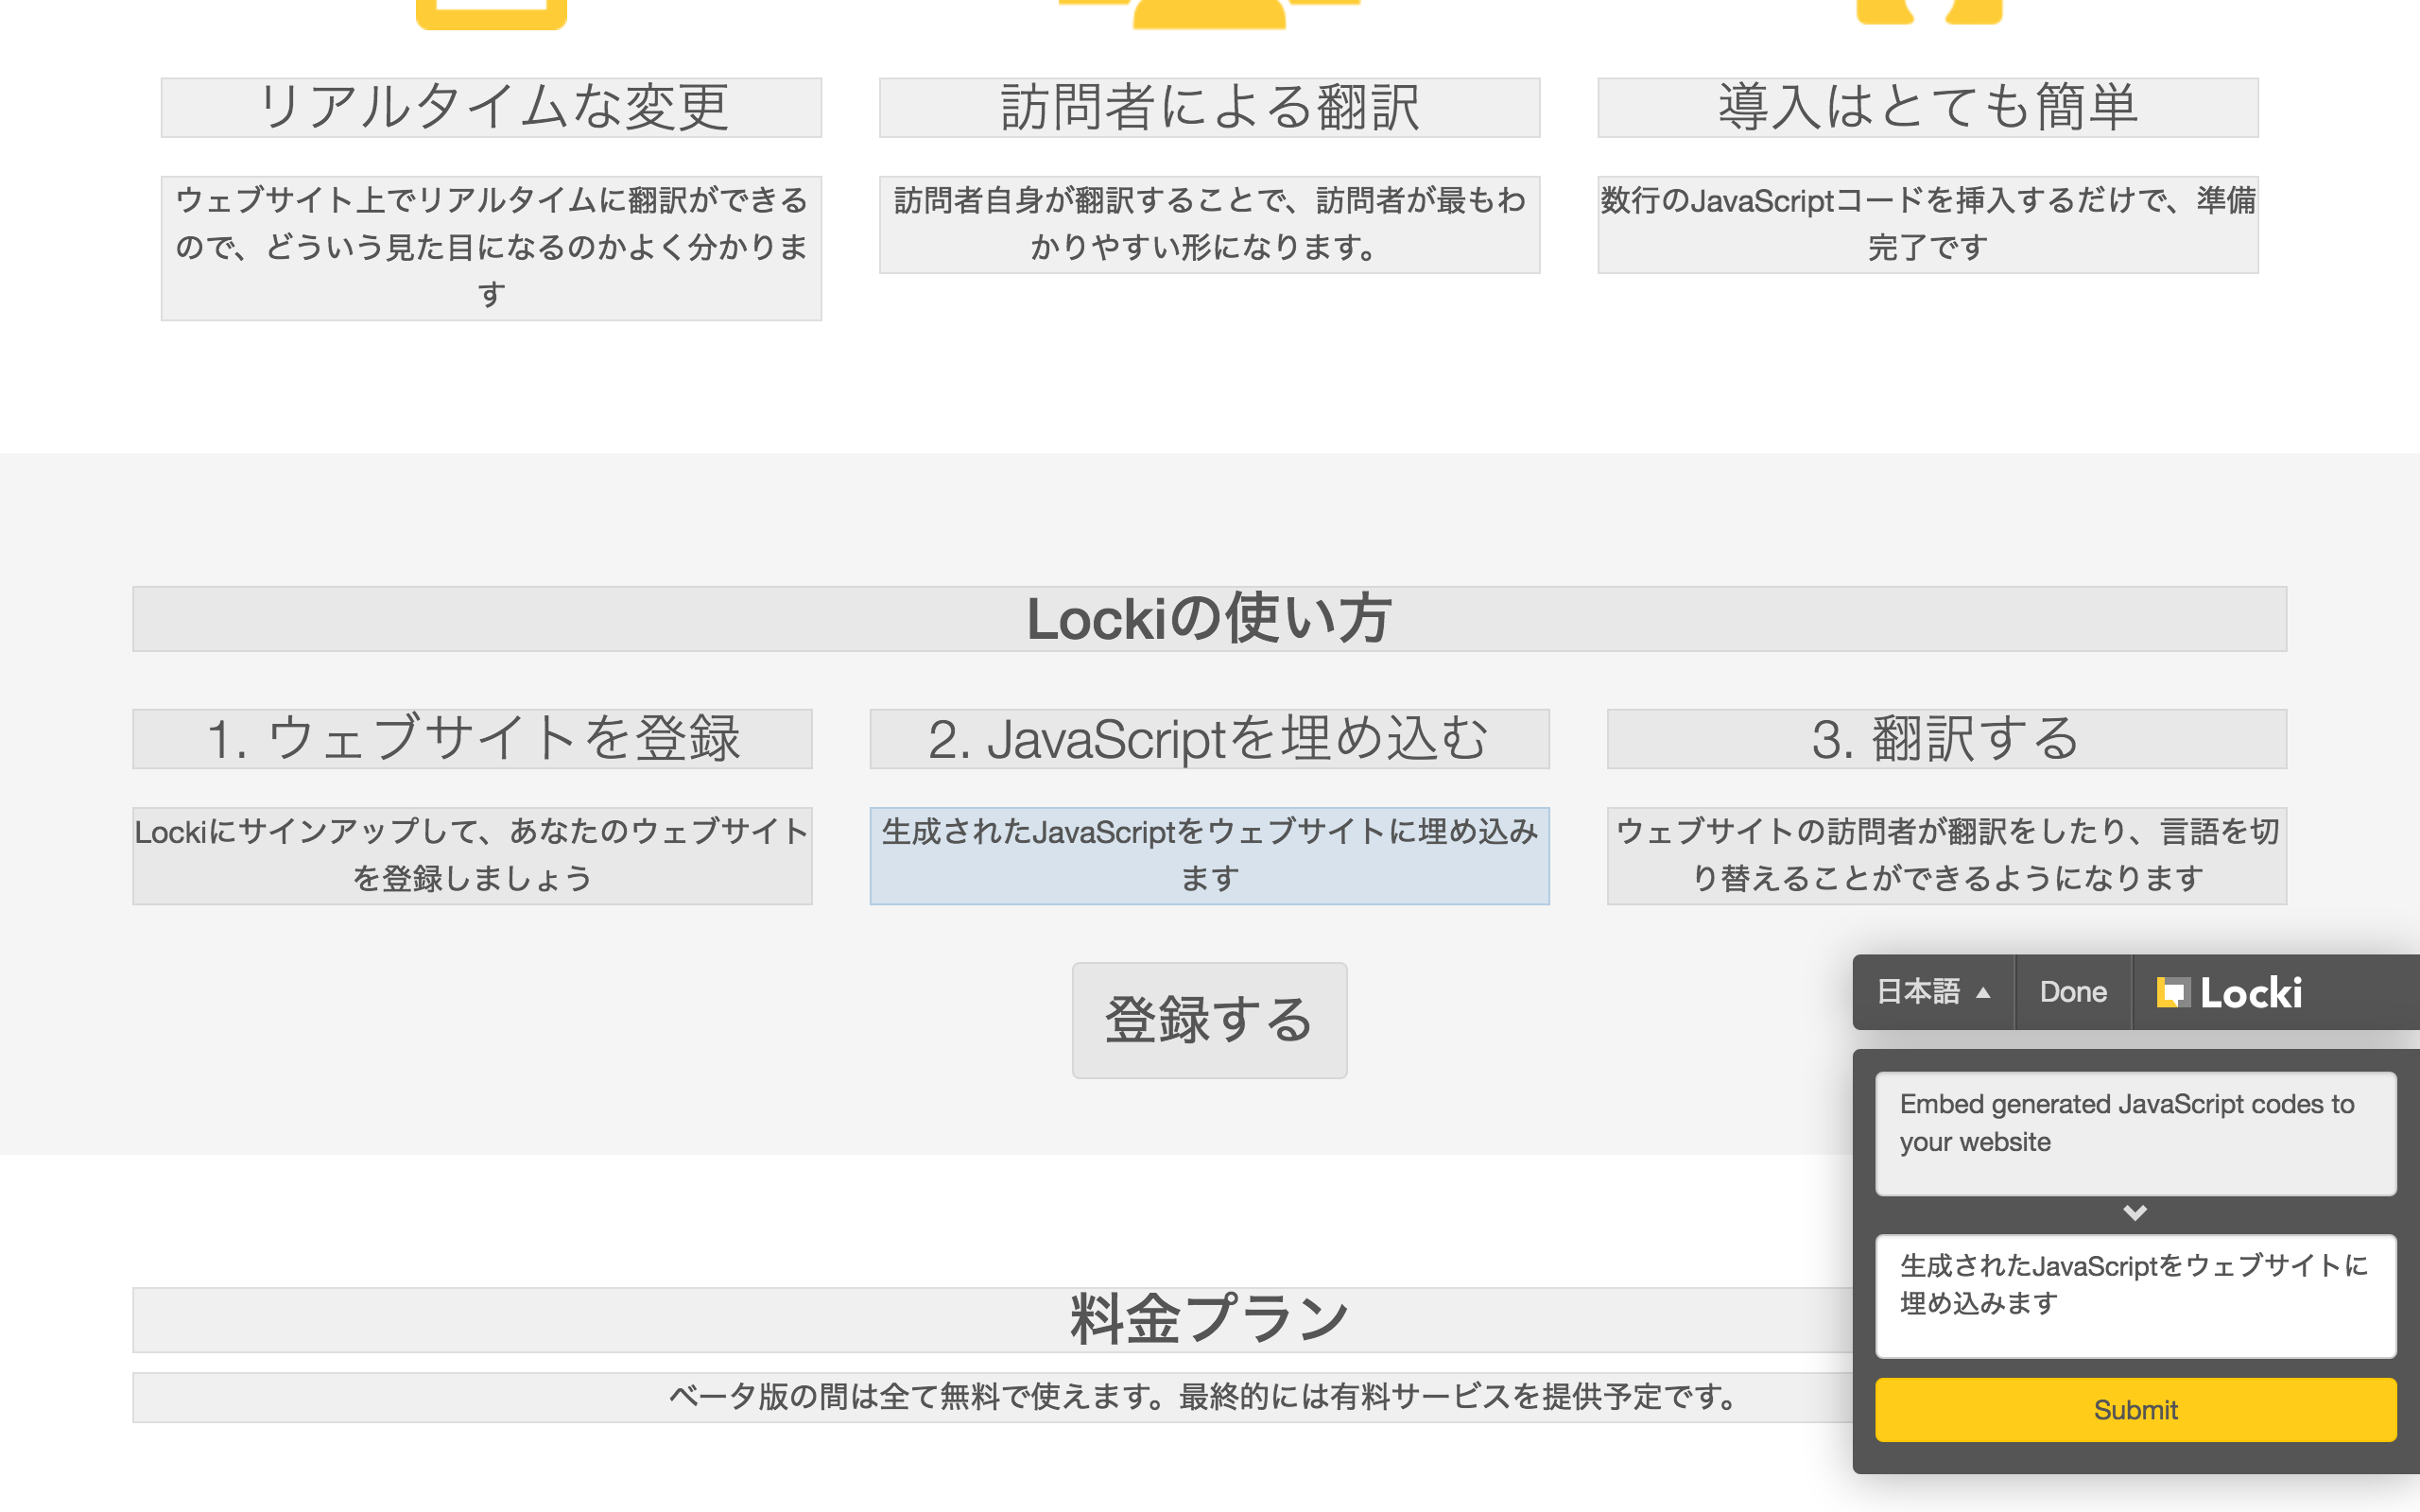Click the 登録する signup button
The height and width of the screenshot is (1512, 2420).
pyautogui.click(x=1208, y=1020)
